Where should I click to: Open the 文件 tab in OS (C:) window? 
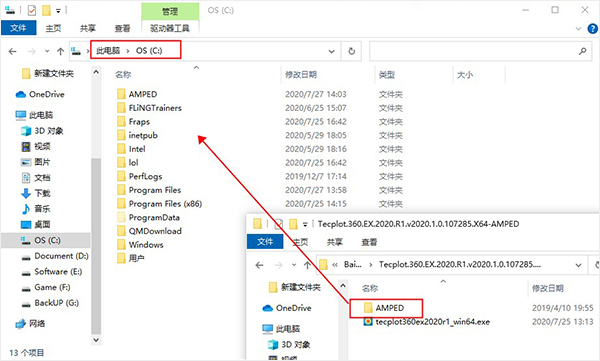pyautogui.click(x=18, y=28)
